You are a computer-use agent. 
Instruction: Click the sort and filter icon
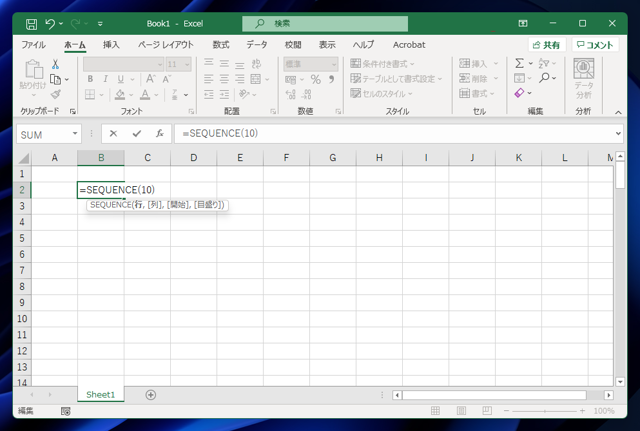pyautogui.click(x=544, y=63)
